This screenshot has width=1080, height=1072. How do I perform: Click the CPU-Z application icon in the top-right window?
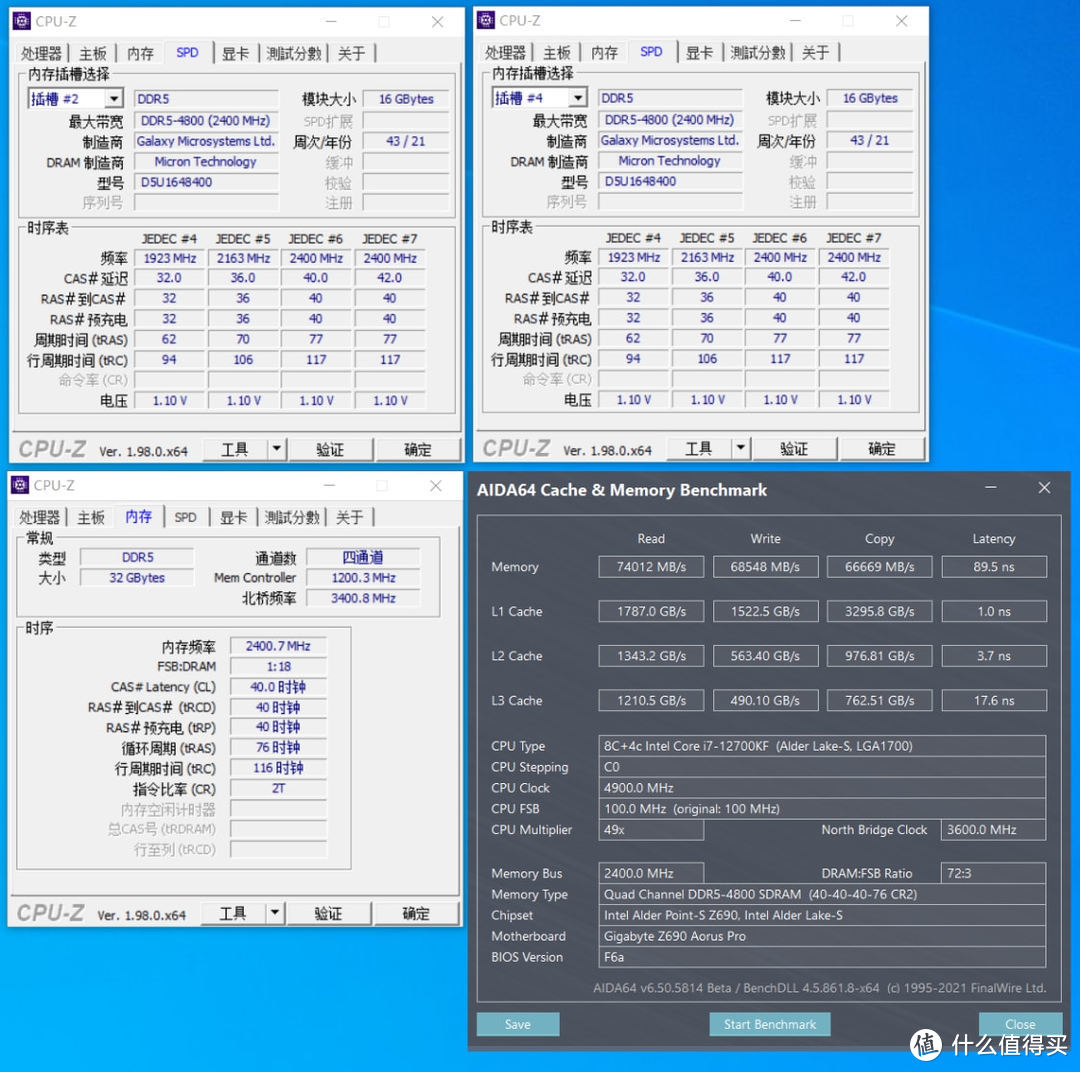pyautogui.click(x=486, y=20)
